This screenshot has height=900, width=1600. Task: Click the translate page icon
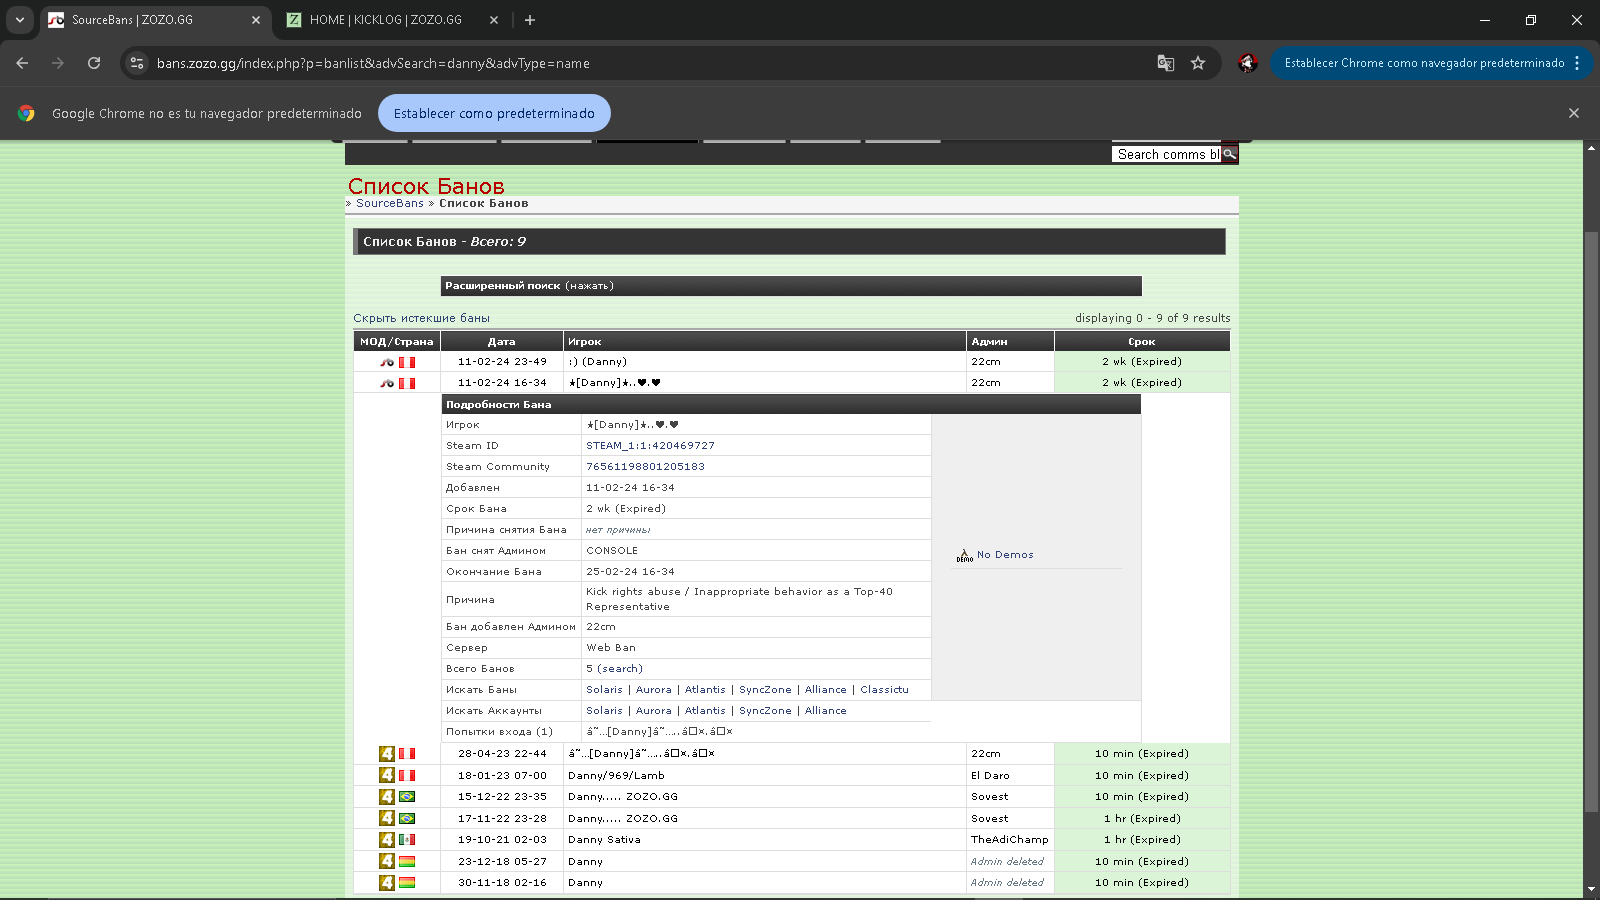click(1166, 63)
